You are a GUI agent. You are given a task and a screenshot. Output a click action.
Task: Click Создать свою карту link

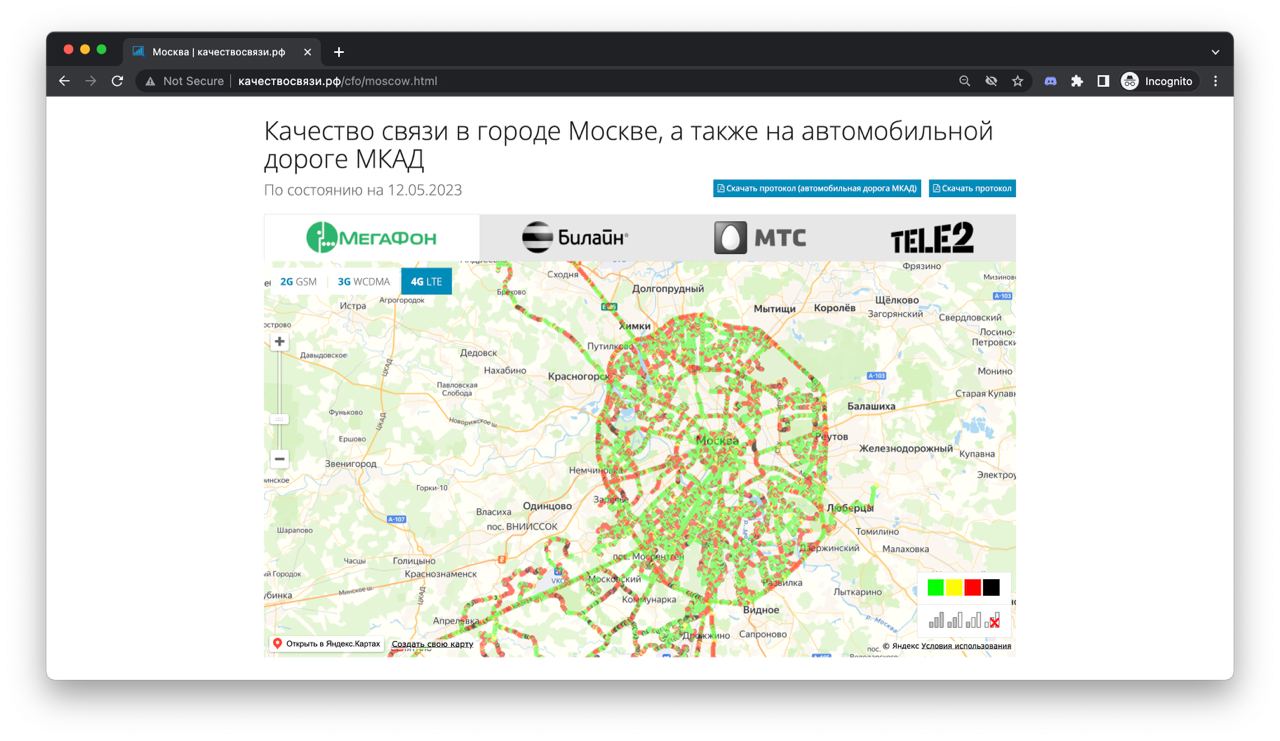click(432, 644)
